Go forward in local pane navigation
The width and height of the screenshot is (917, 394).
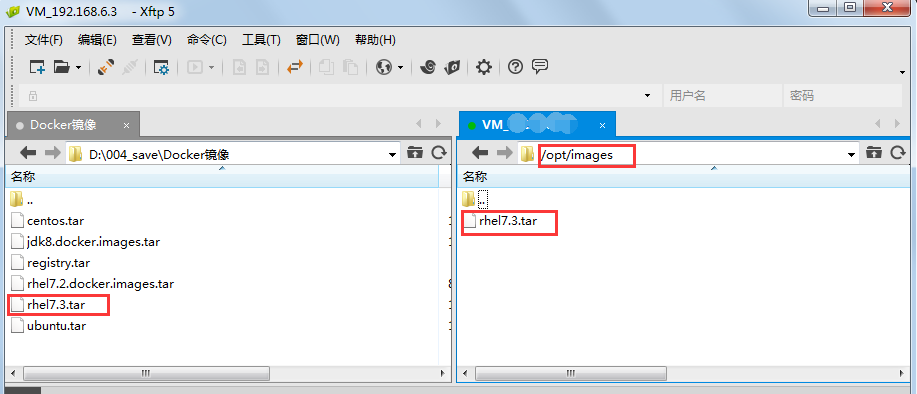click(x=53, y=153)
